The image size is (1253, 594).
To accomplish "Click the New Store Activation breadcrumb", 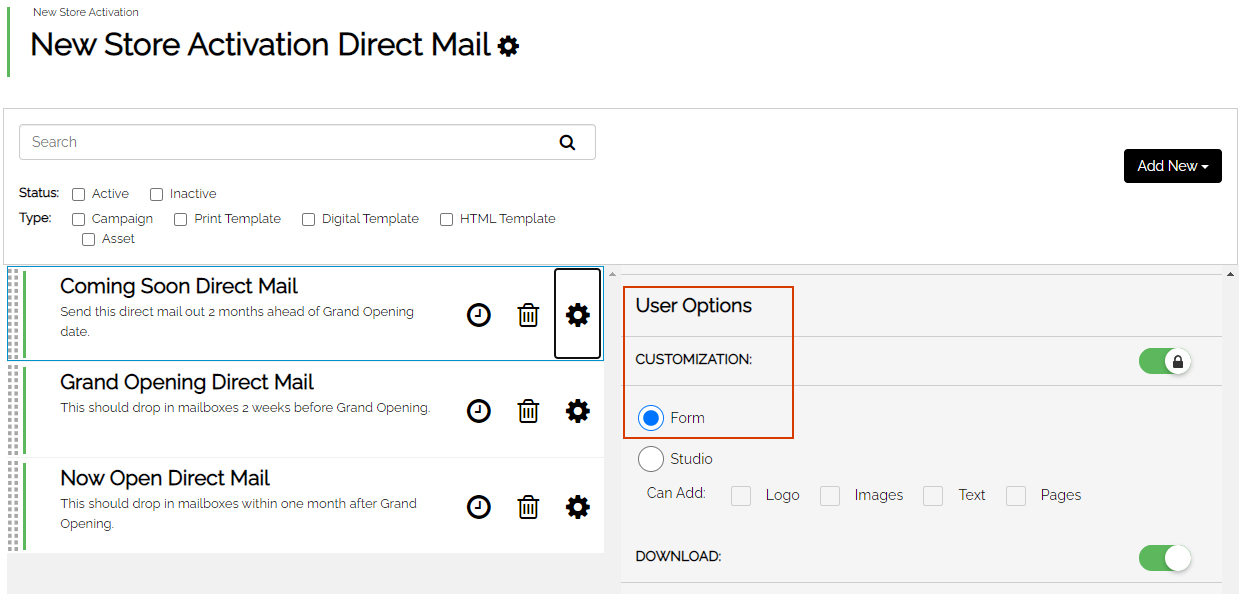I will (86, 12).
